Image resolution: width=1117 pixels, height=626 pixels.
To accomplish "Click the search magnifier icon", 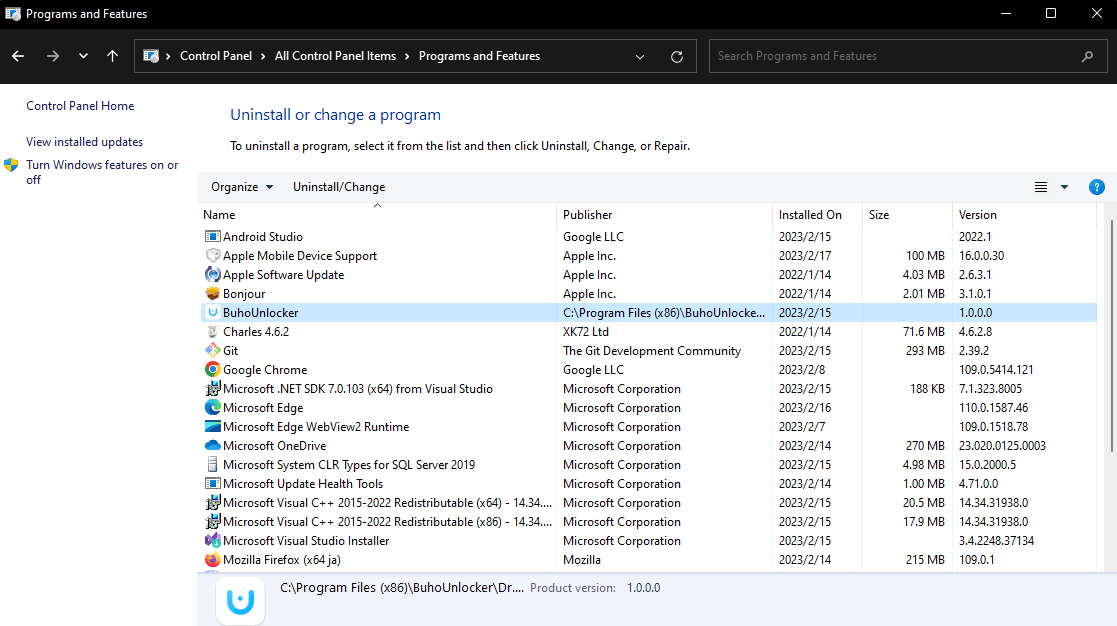I will [x=1087, y=56].
